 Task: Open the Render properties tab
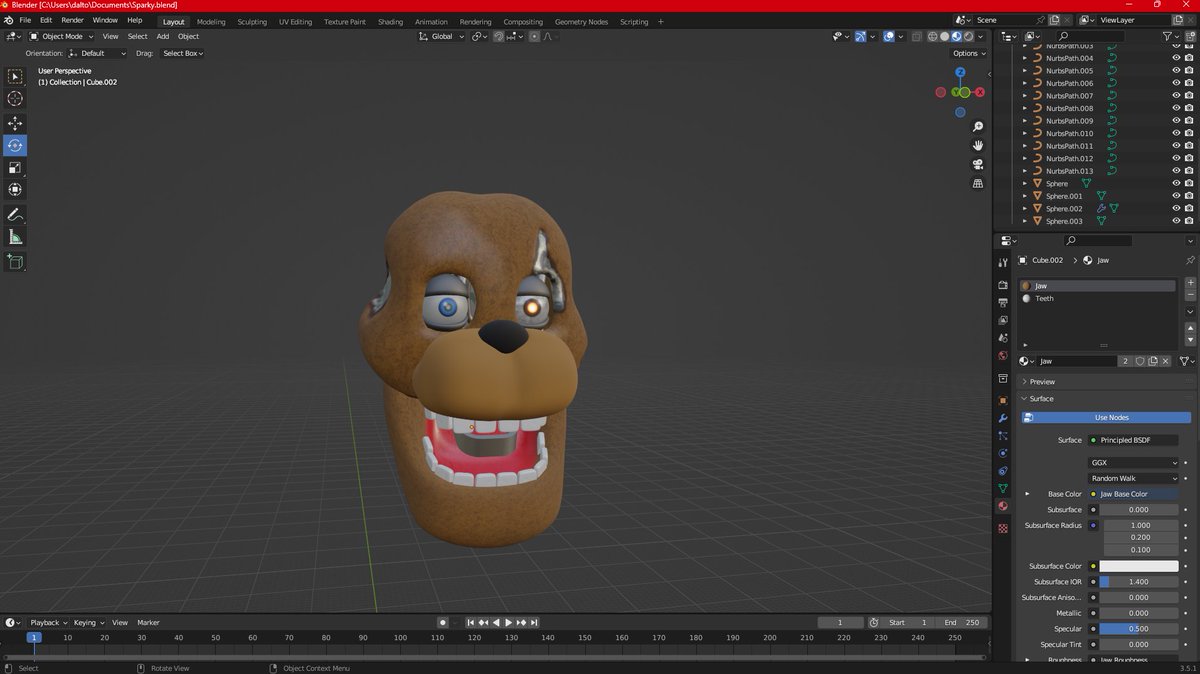[x=1003, y=285]
